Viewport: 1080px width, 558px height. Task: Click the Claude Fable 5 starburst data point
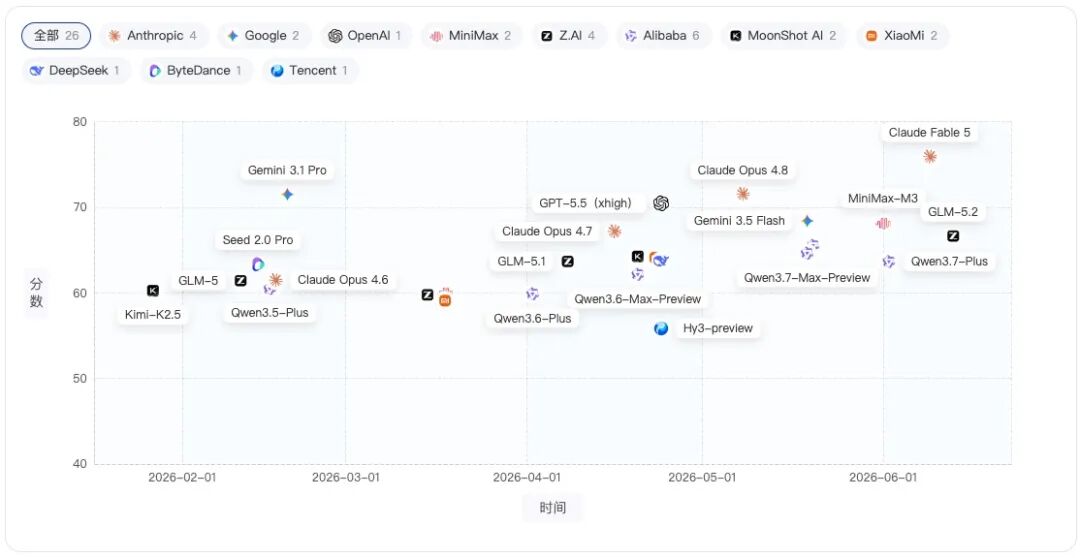pos(929,156)
